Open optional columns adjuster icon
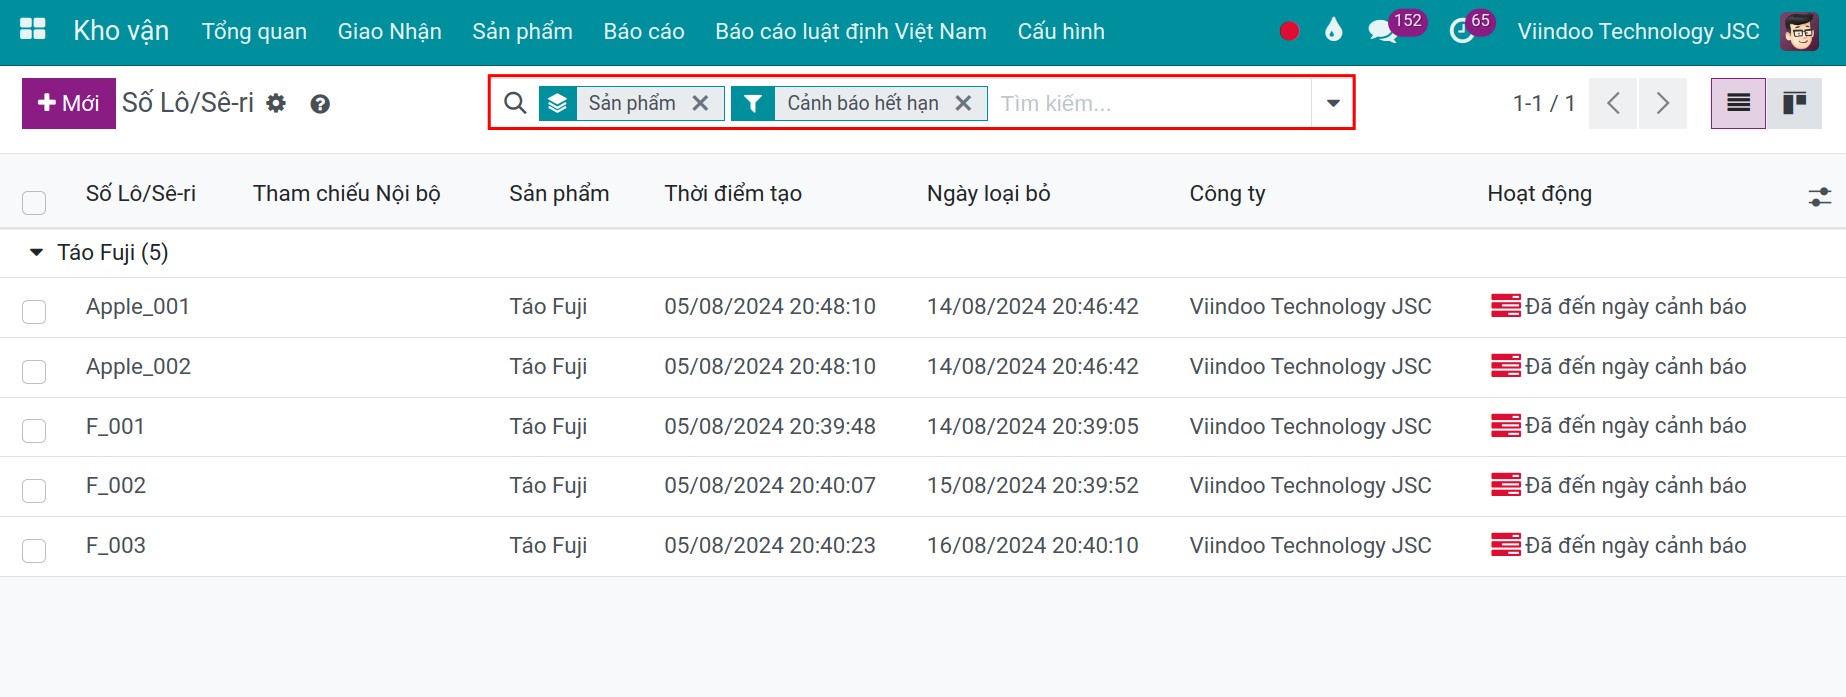 (x=1820, y=197)
